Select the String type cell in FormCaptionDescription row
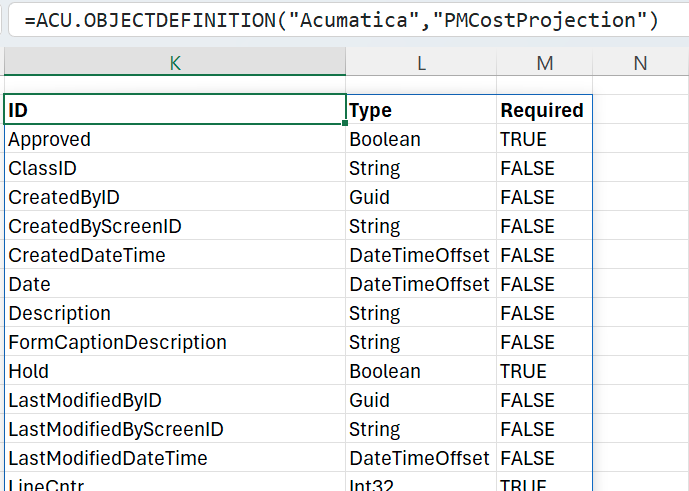 tap(421, 342)
